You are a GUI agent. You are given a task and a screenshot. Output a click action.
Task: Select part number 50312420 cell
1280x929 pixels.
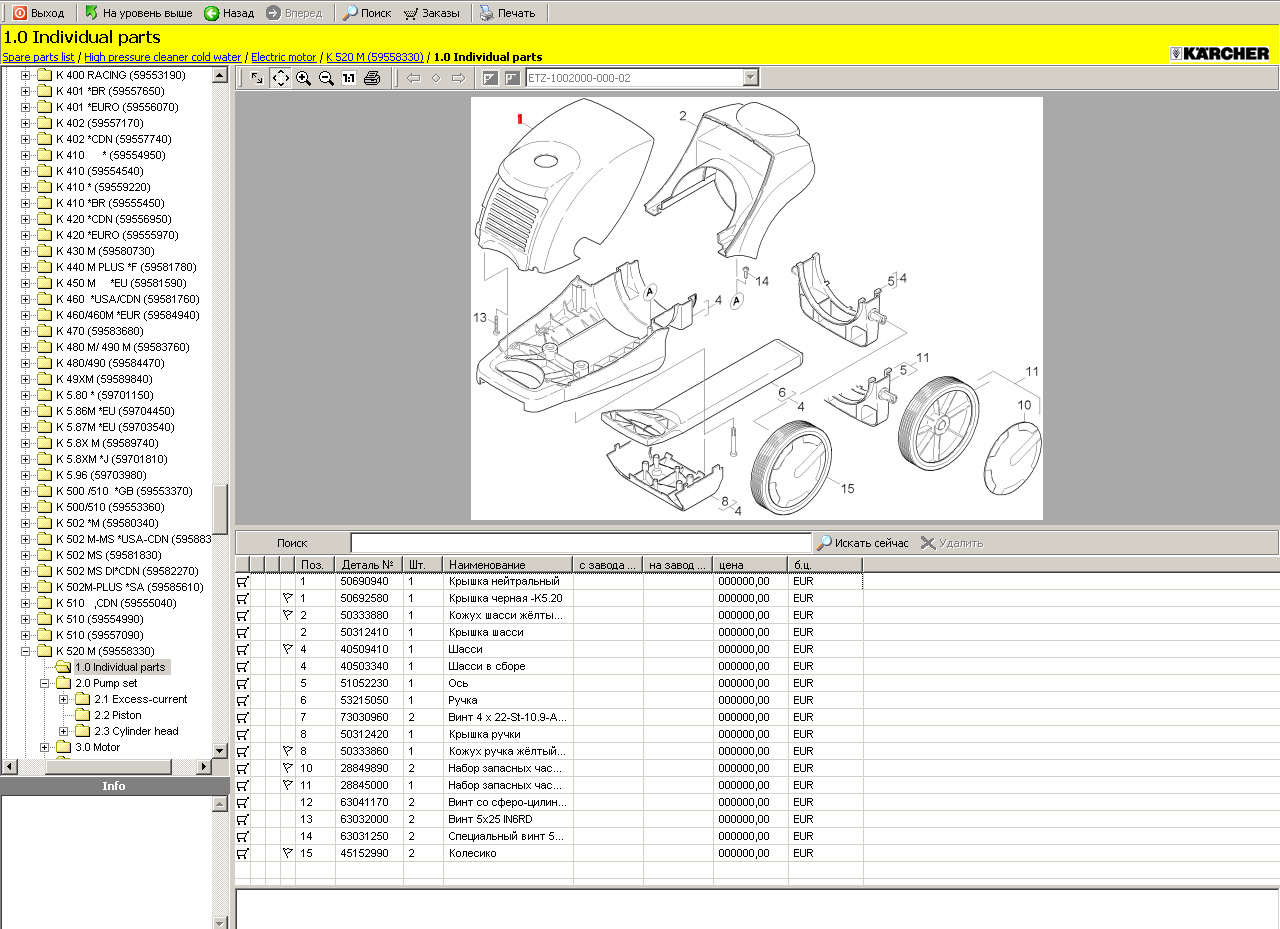click(368, 734)
